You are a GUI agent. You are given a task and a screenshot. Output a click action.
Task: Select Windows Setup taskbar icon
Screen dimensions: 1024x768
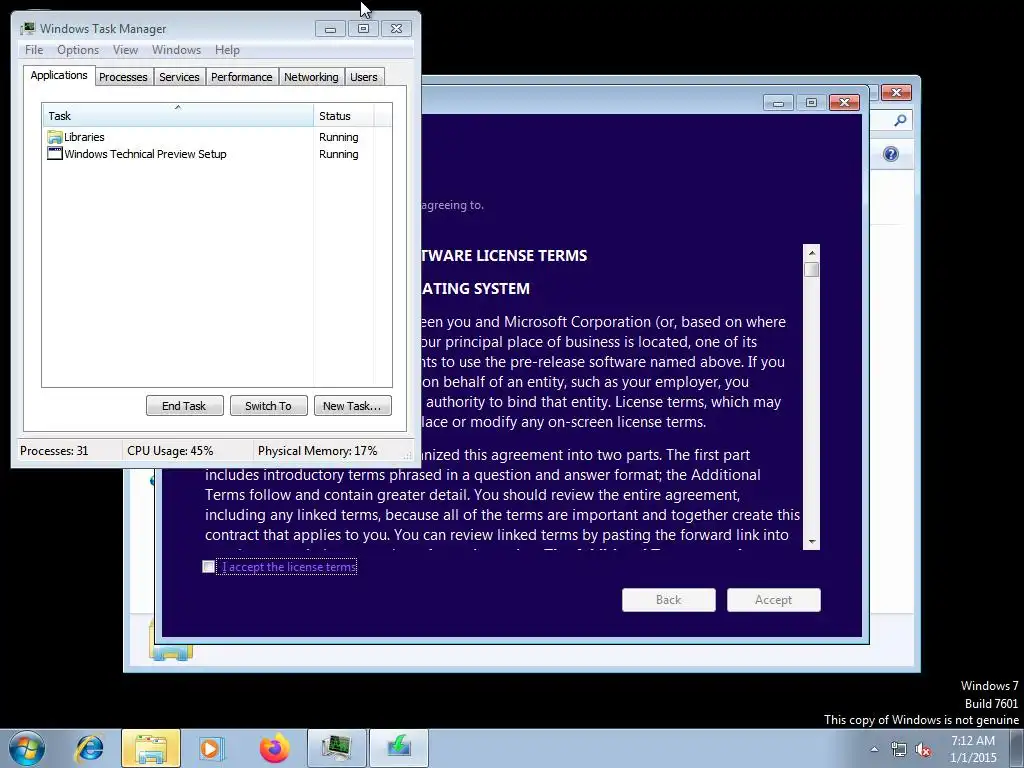[399, 748]
